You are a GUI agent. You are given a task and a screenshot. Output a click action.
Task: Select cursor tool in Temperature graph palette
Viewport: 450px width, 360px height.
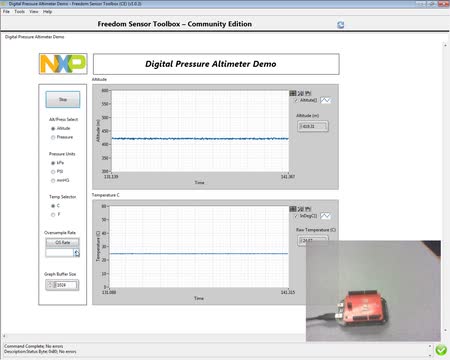click(x=293, y=209)
